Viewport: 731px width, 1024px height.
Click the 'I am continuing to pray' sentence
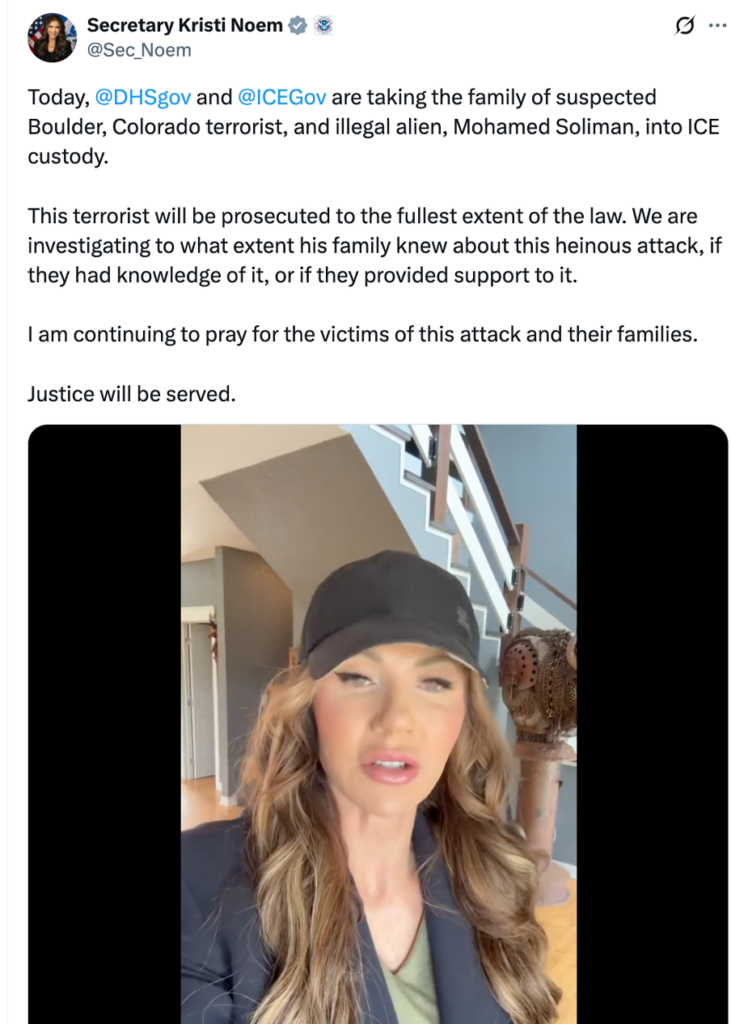point(363,334)
